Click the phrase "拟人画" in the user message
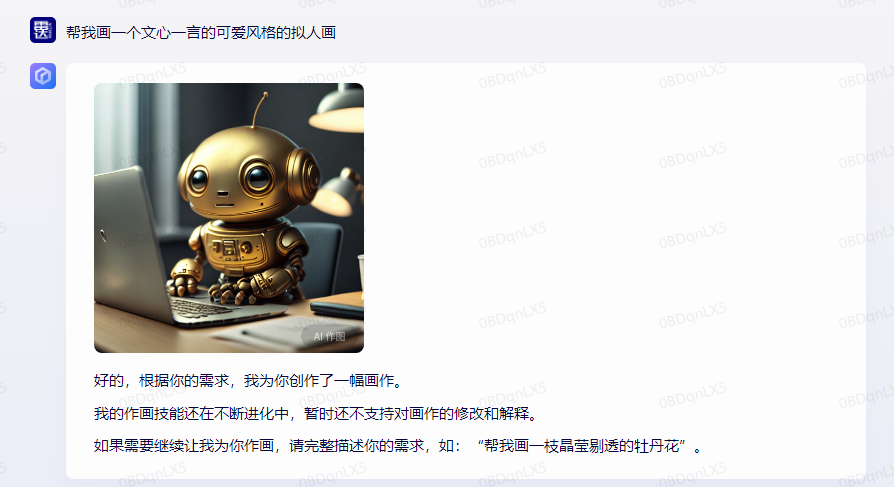894x487 pixels. (x=313, y=32)
